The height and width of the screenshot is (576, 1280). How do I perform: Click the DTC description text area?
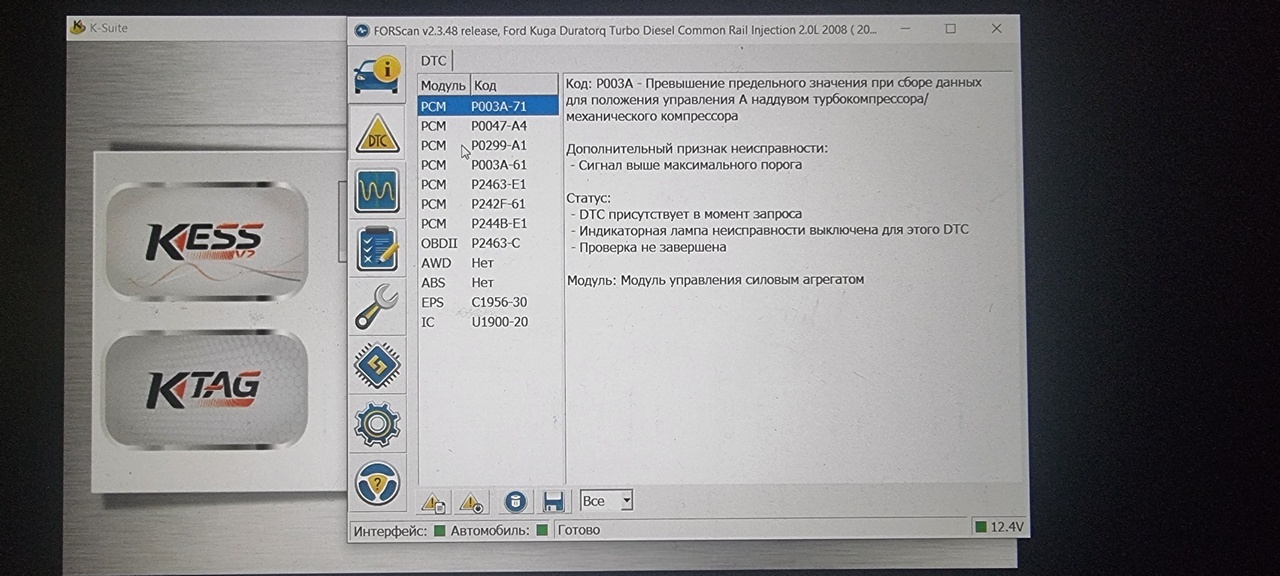click(791, 279)
